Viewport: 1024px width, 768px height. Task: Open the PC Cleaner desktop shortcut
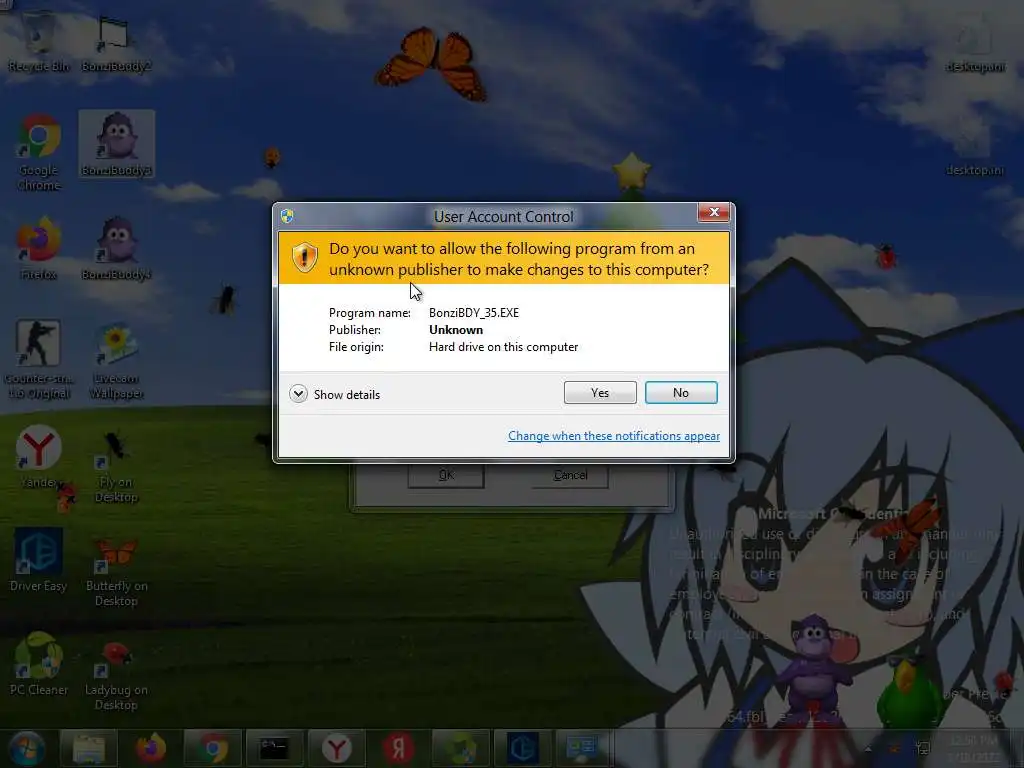pyautogui.click(x=39, y=664)
